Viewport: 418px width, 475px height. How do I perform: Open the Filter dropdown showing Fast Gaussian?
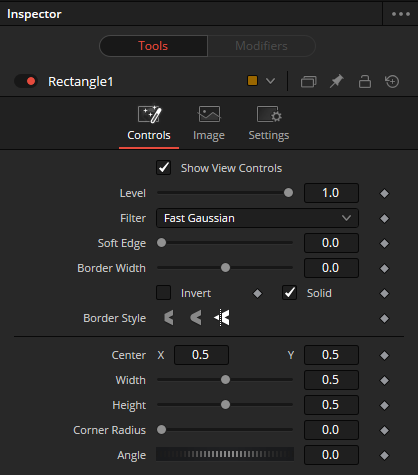point(257,218)
